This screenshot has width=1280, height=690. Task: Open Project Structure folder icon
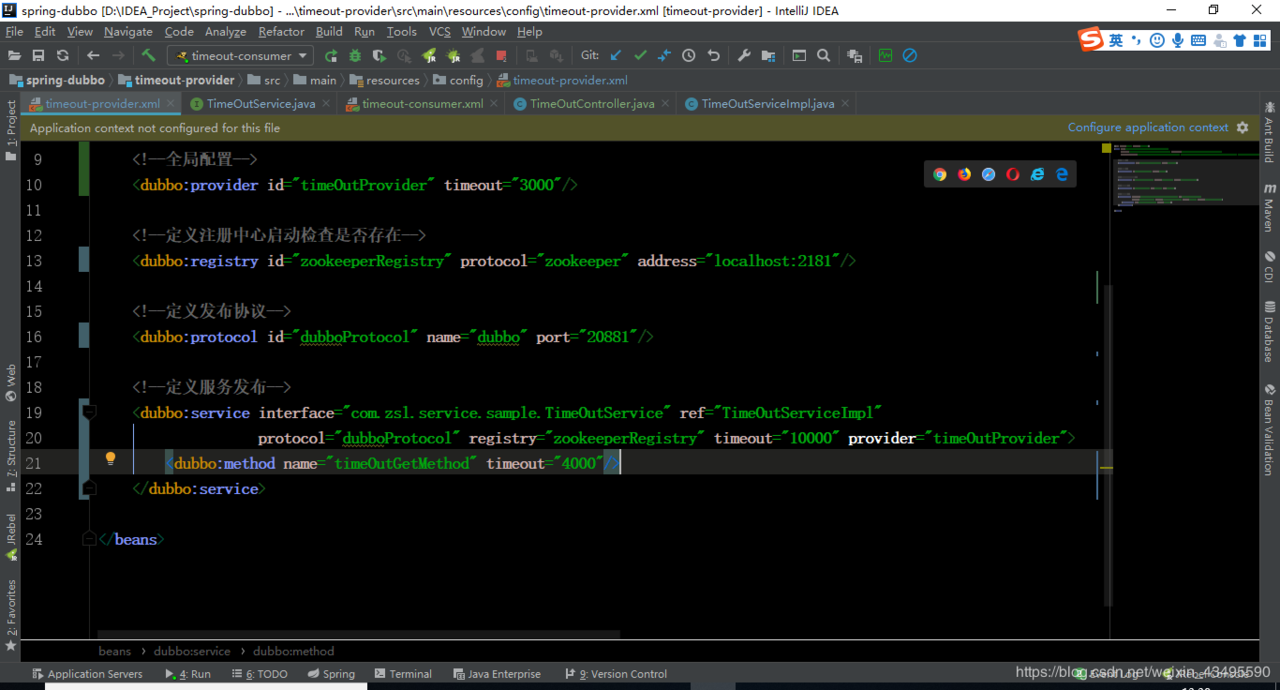click(769, 56)
